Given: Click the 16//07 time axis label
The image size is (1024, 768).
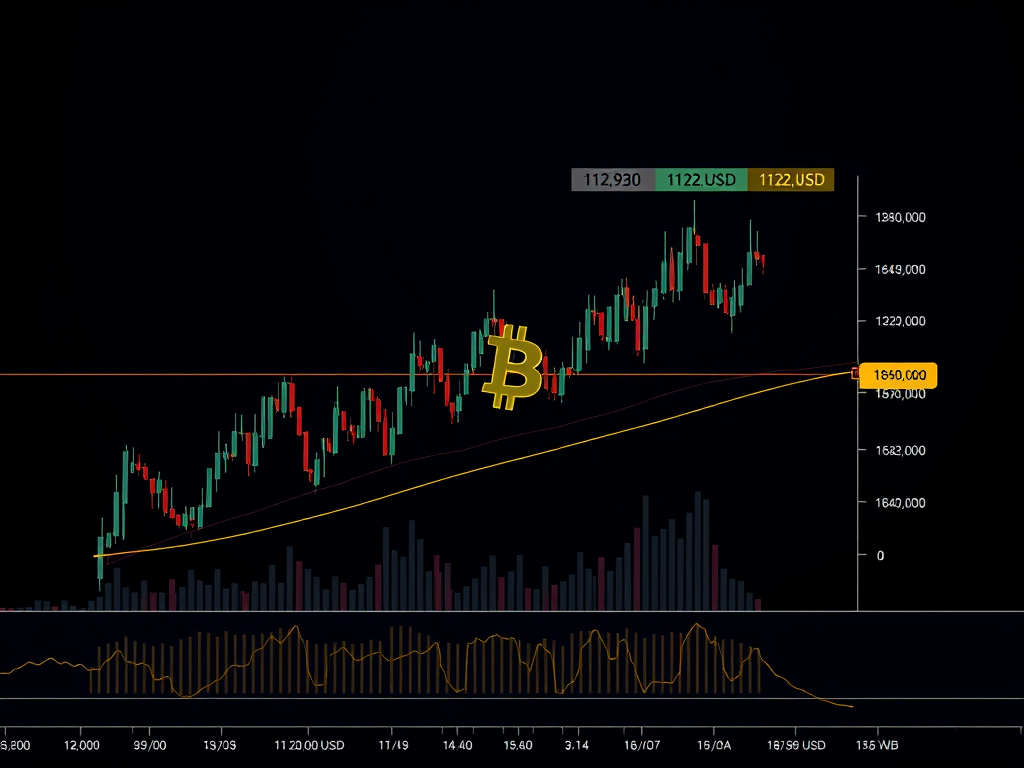Looking at the screenshot, I should point(642,745).
